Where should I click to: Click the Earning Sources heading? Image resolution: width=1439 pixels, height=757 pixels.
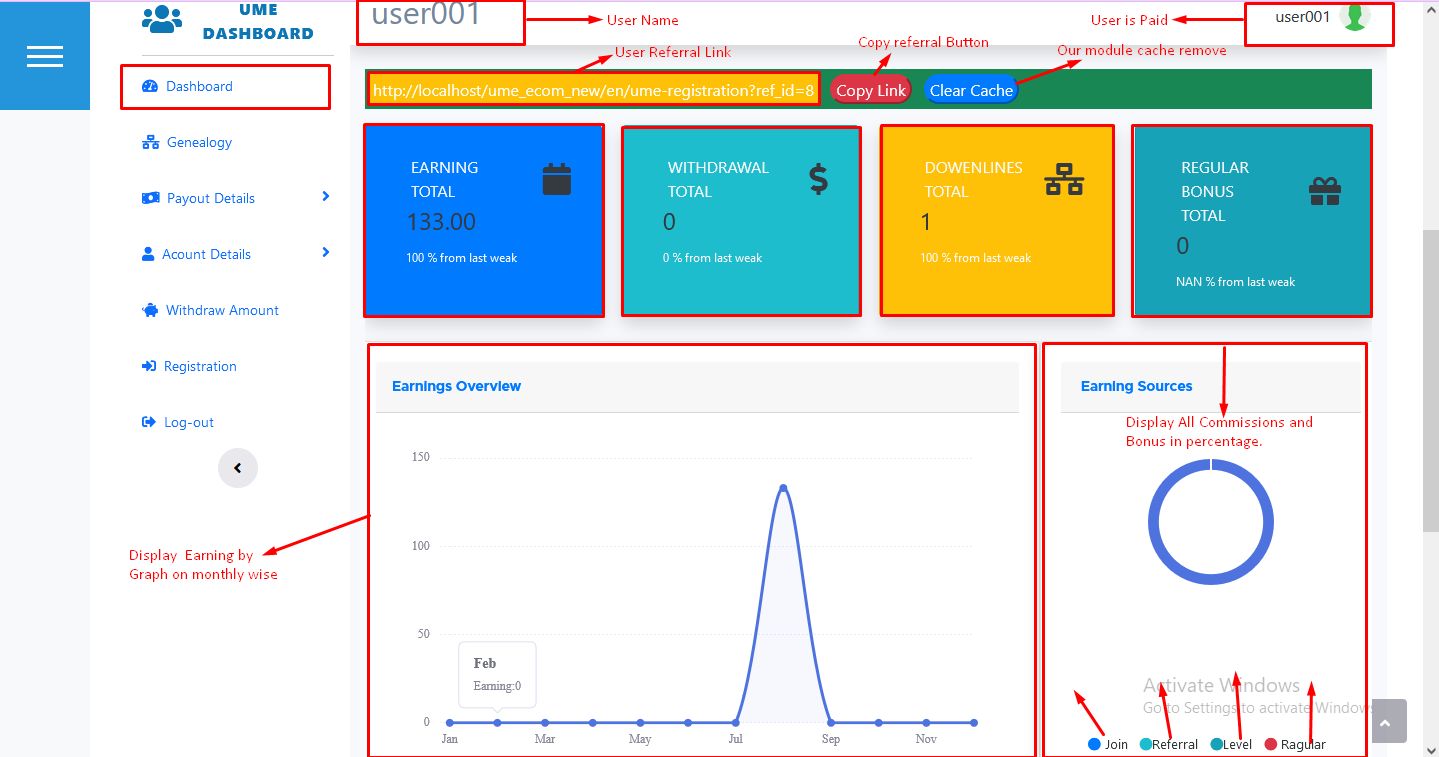(1136, 386)
